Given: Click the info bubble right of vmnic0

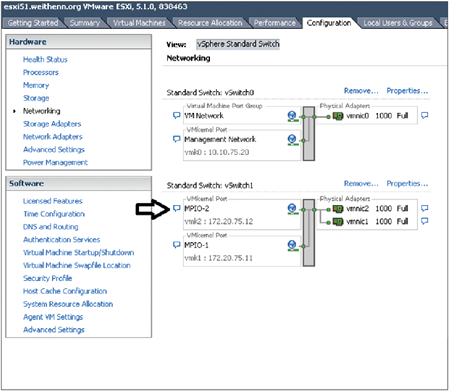Looking at the screenshot, I should coord(424,116).
